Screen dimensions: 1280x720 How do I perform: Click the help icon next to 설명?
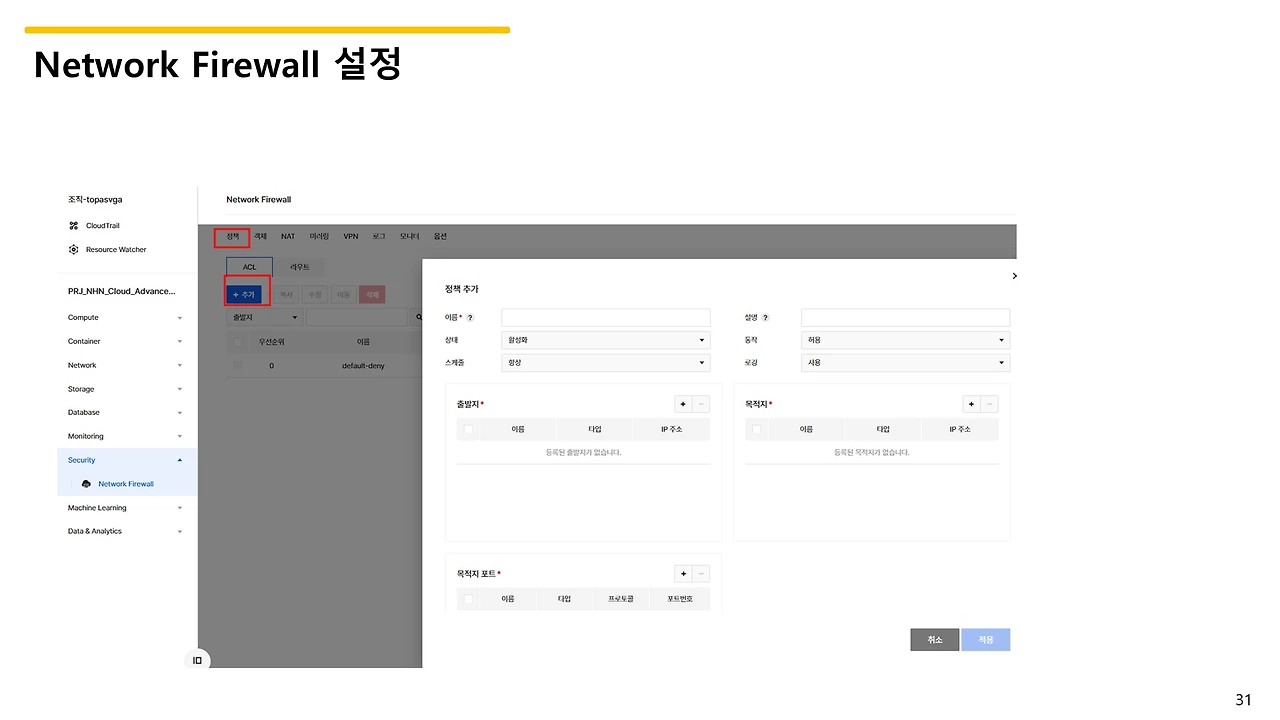[x=766, y=318]
